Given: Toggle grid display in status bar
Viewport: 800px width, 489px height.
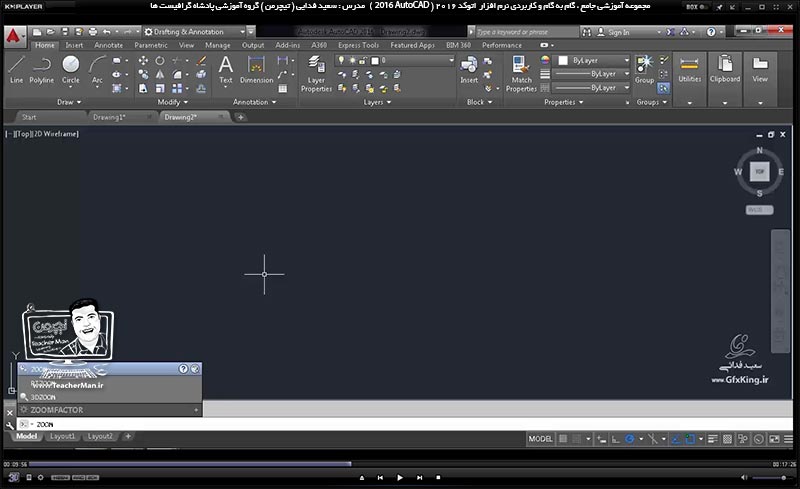Looking at the screenshot, I should [563, 438].
